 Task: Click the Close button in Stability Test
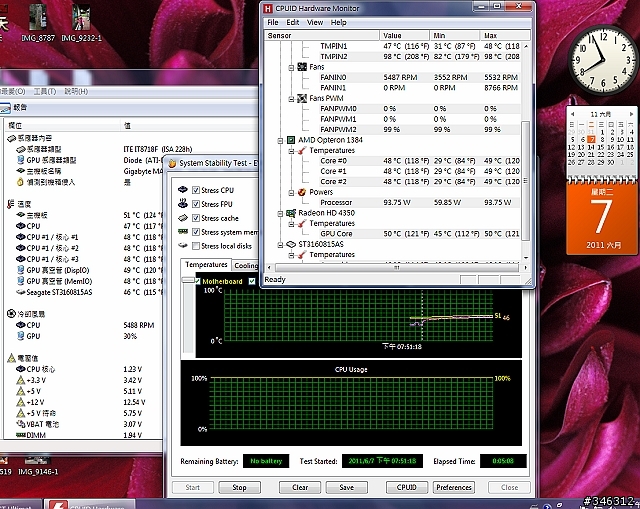509,487
